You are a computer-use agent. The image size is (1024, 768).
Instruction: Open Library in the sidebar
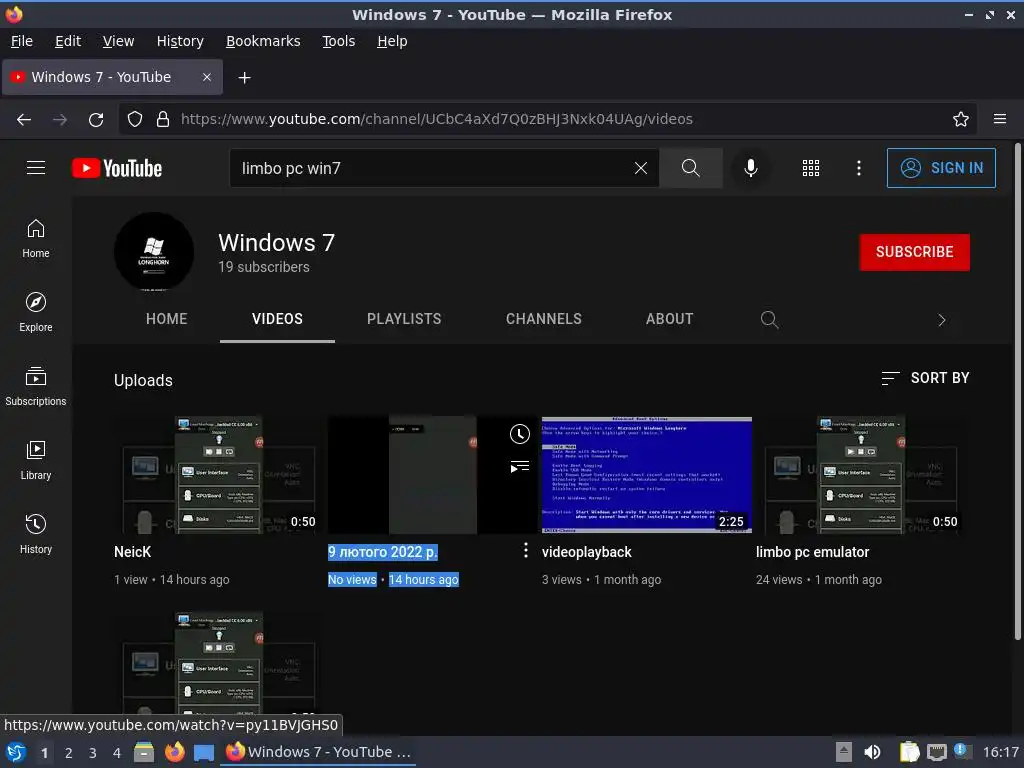(36, 460)
